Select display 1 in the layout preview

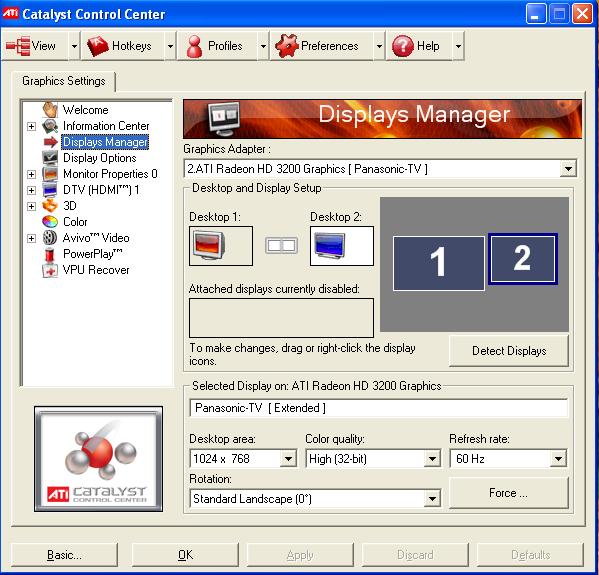pyautogui.click(x=439, y=263)
